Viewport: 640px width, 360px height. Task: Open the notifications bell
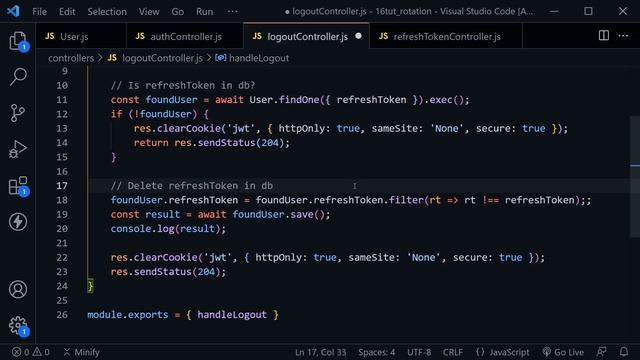coord(624,352)
